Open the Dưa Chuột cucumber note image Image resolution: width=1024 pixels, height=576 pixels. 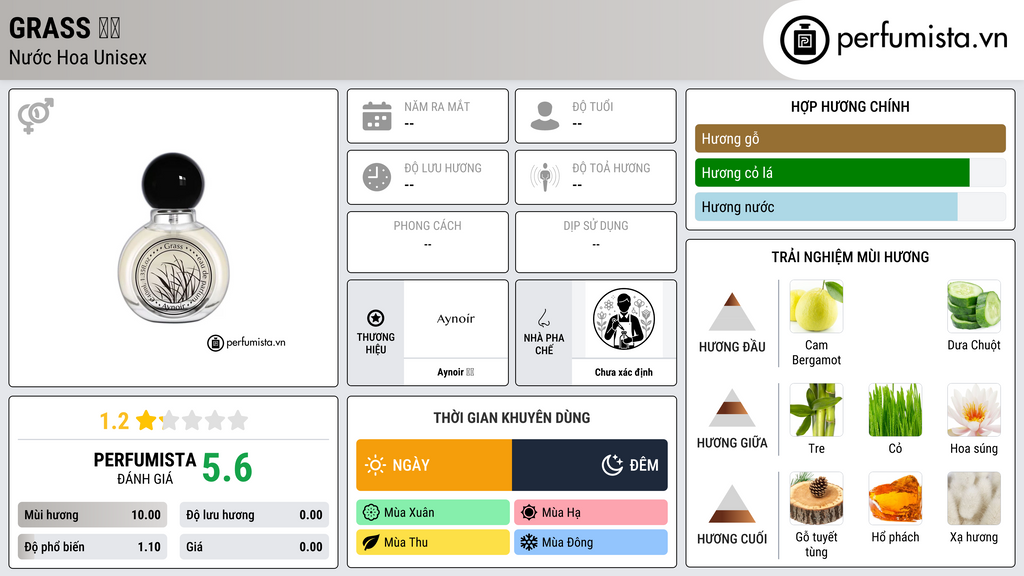974,306
